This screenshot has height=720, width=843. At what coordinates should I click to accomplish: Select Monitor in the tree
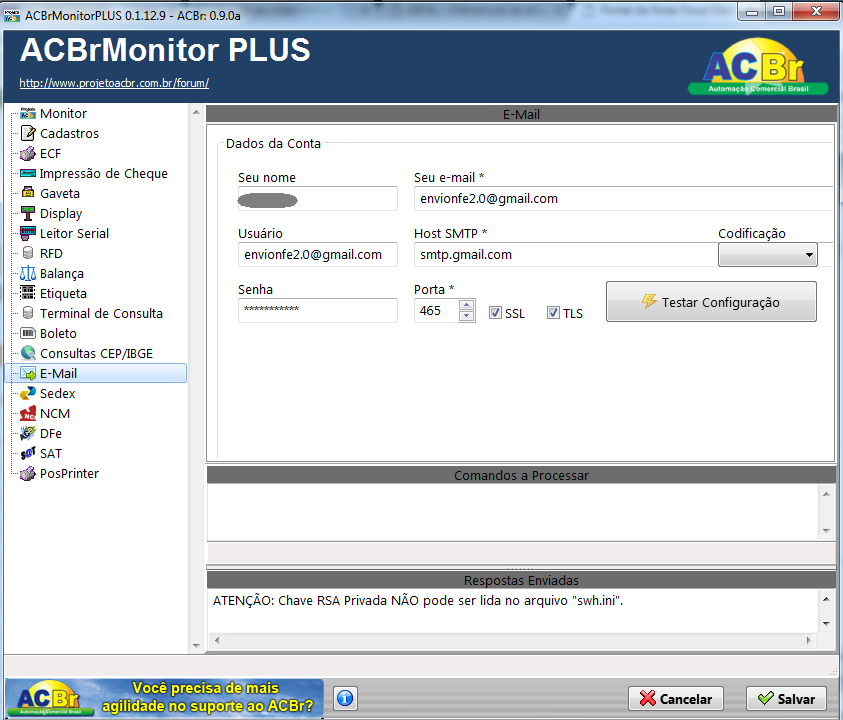(63, 113)
